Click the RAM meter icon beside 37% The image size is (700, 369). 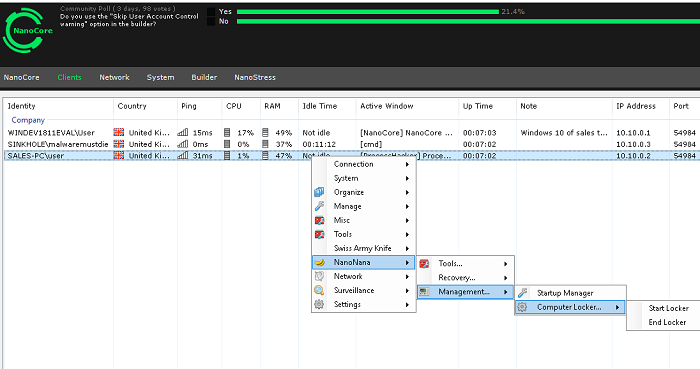click(265, 144)
